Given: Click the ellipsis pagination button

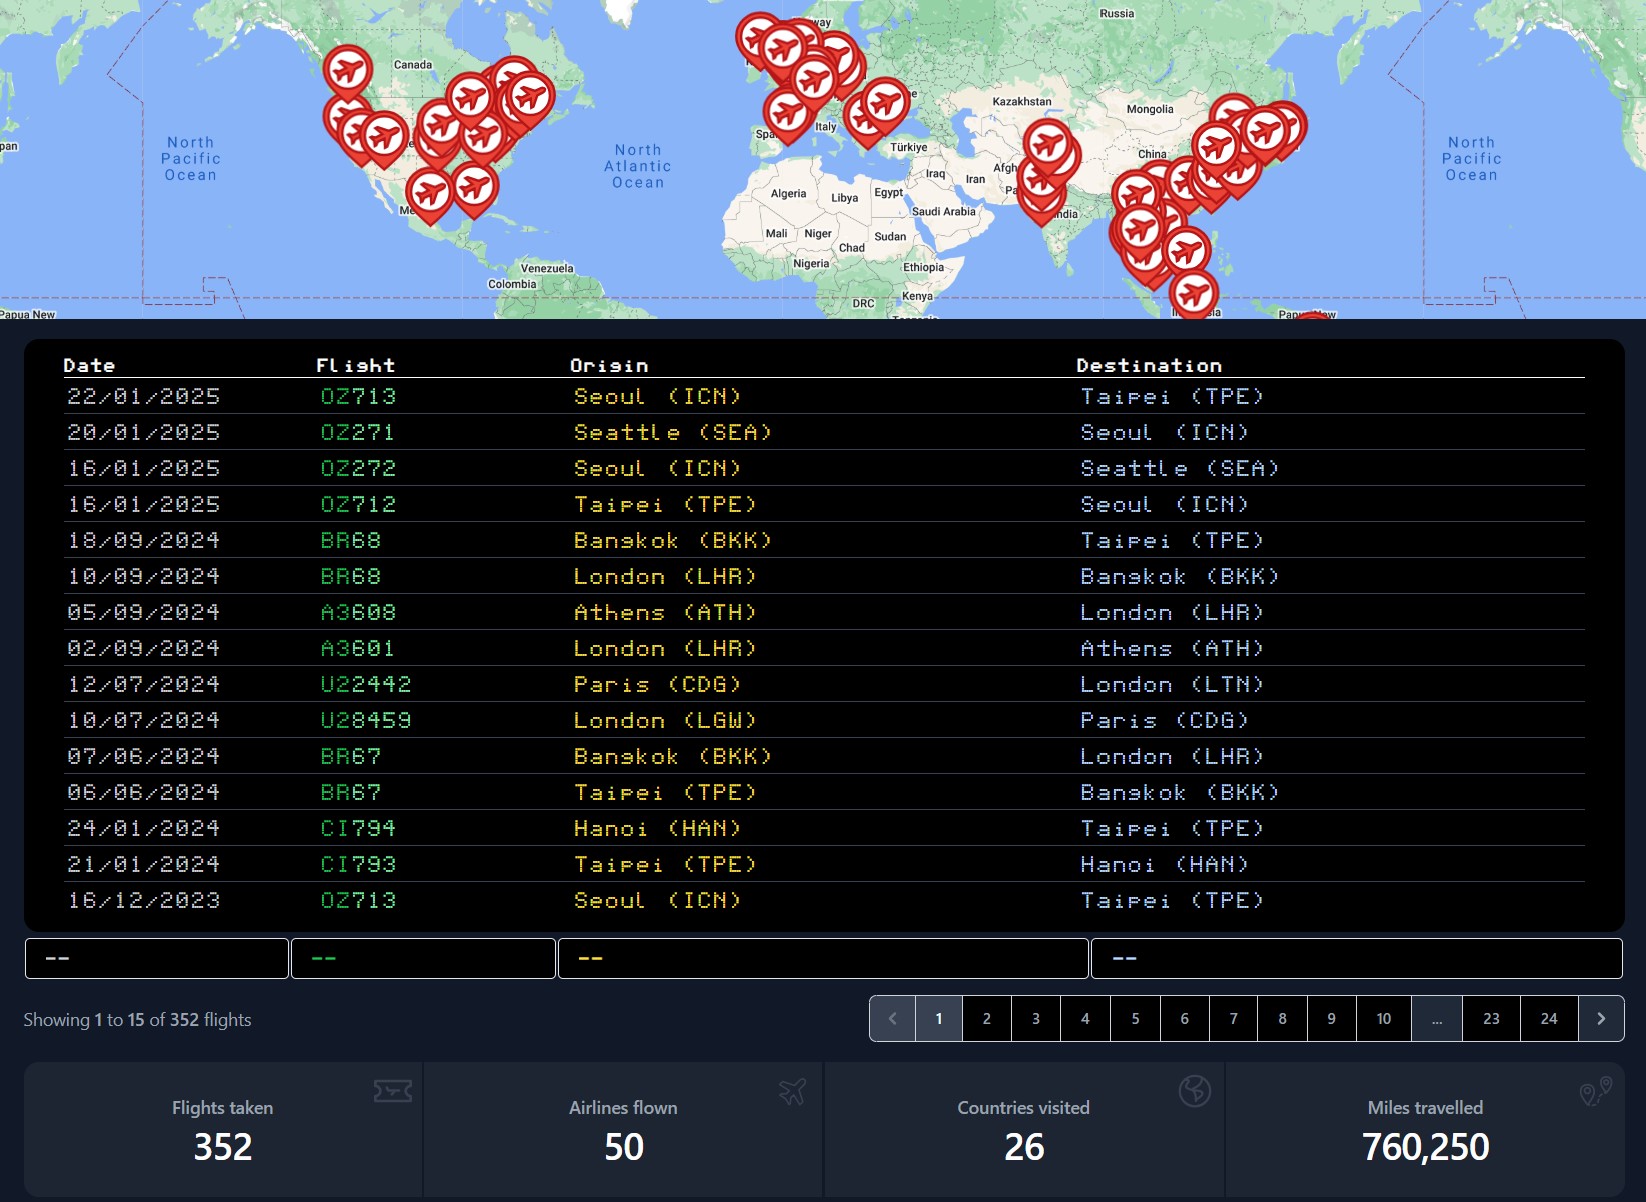Looking at the screenshot, I should pos(1437,1019).
